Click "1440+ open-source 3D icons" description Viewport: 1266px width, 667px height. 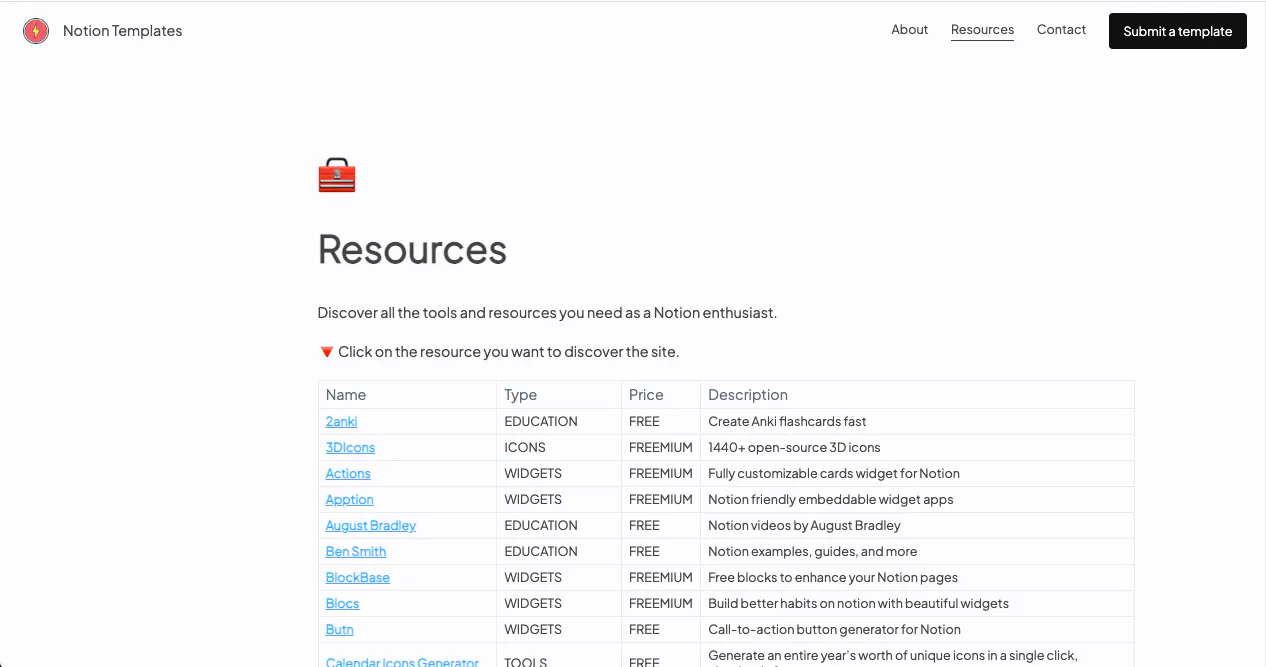(x=794, y=447)
